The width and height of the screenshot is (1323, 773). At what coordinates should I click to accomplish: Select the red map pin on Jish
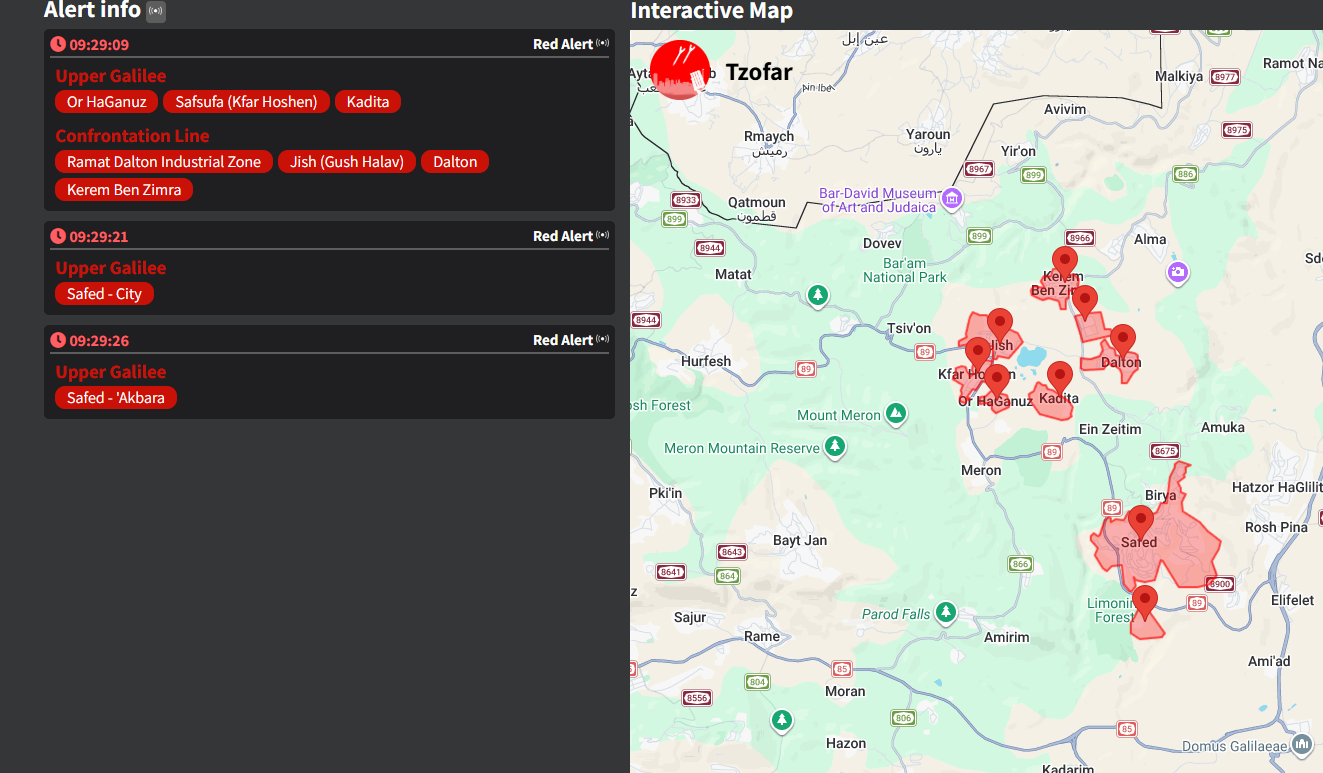pyautogui.click(x=1000, y=326)
